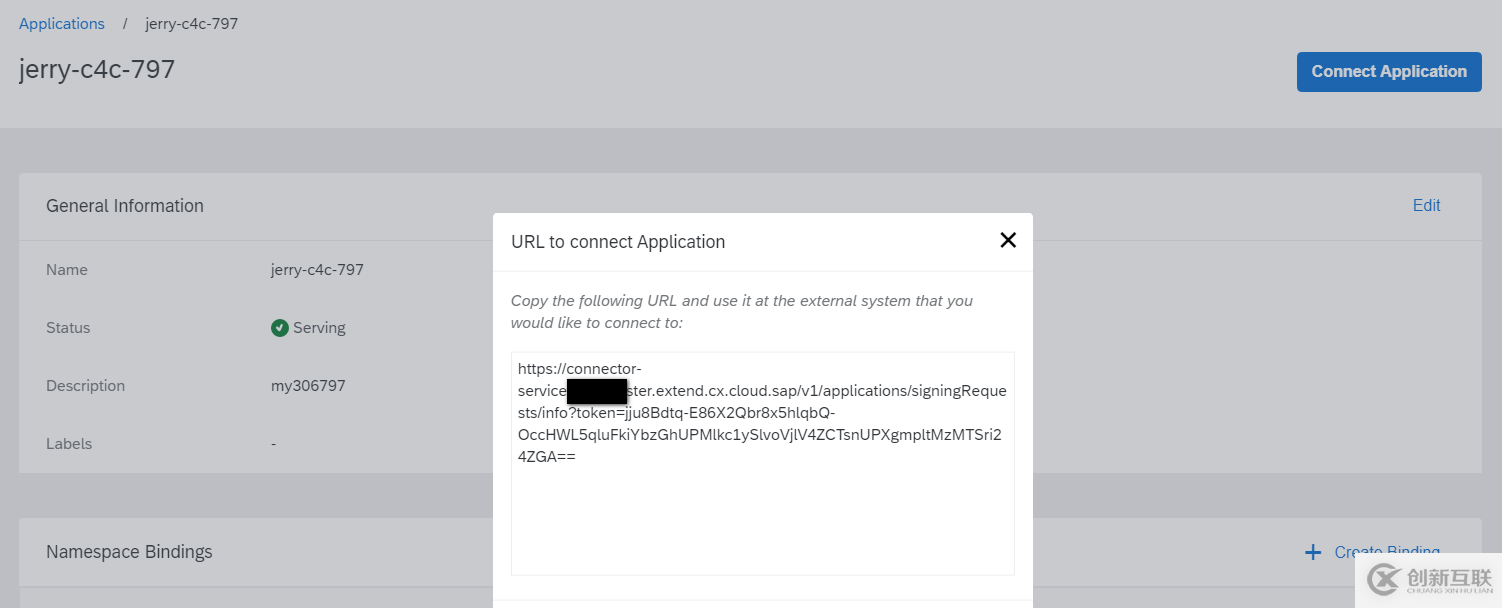
Task: Click the breadcrumb separator slash
Action: click(124, 23)
